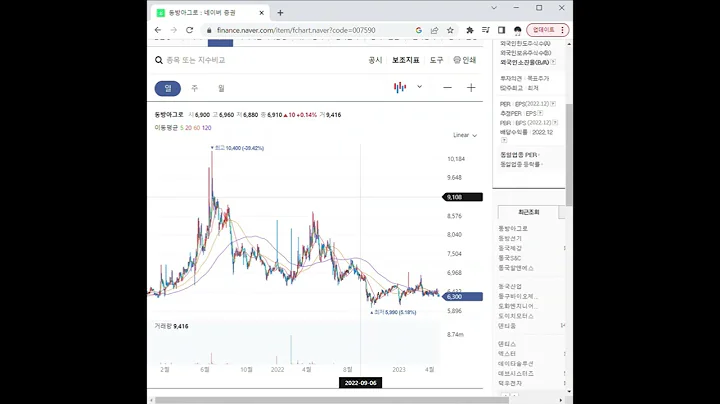Toggle the 20-day moving average

188,128
